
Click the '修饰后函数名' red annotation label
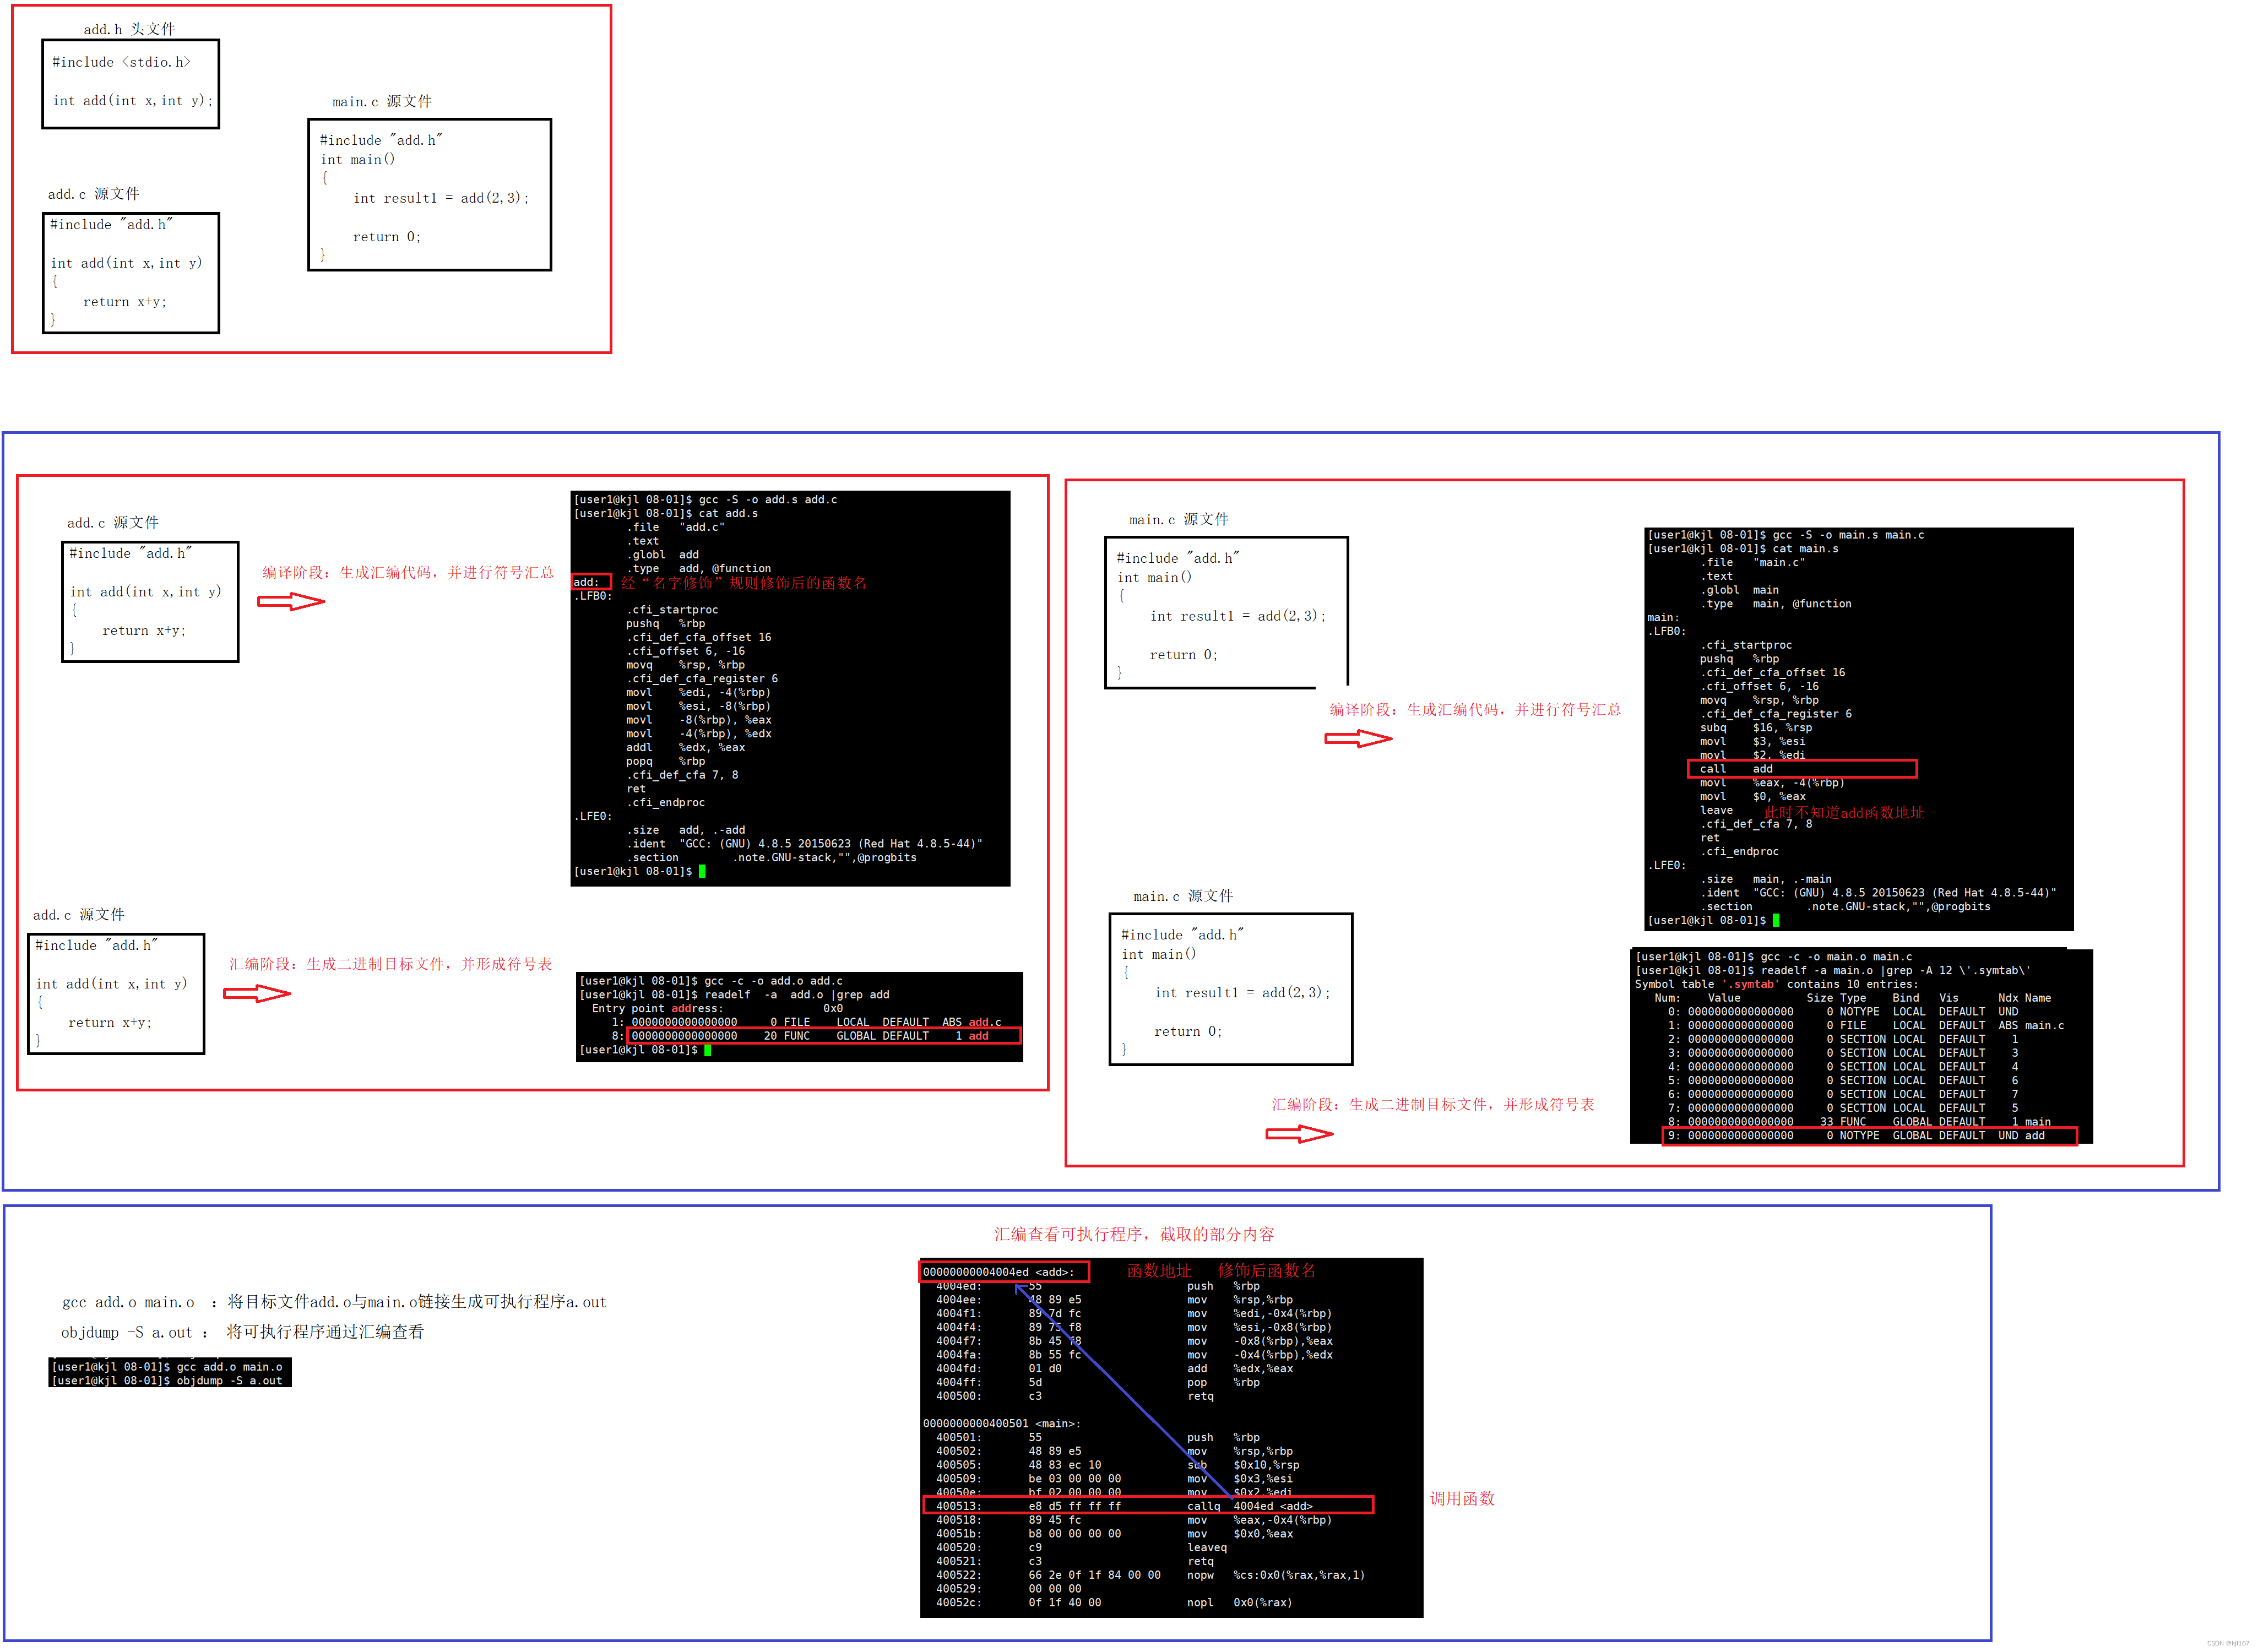(x=1266, y=1270)
